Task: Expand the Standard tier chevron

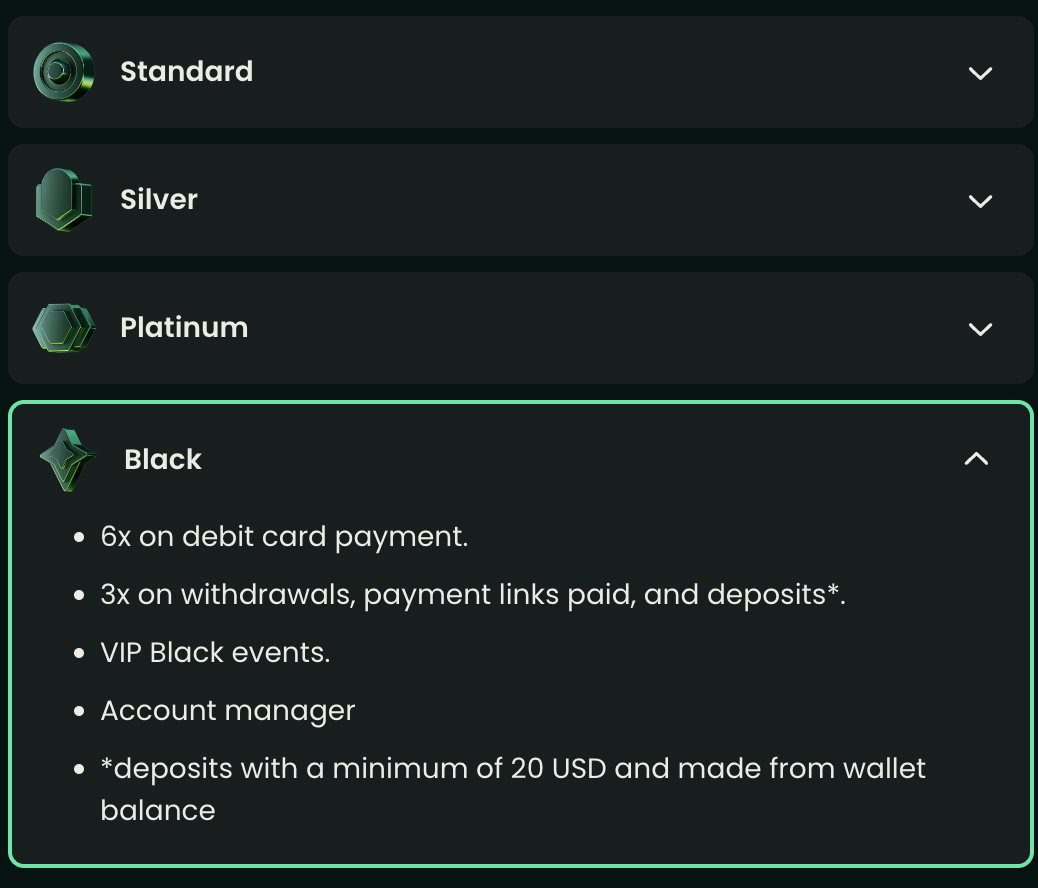Action: coord(980,73)
